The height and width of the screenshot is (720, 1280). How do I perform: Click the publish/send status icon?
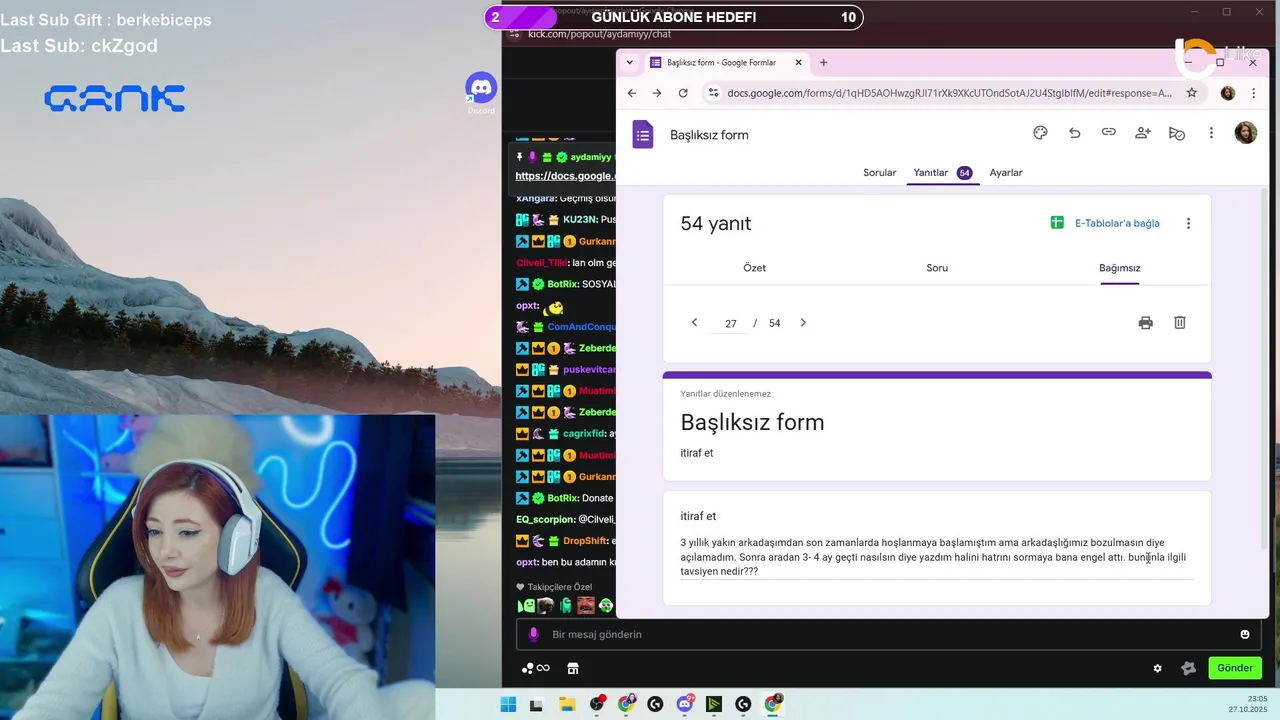tap(1177, 133)
